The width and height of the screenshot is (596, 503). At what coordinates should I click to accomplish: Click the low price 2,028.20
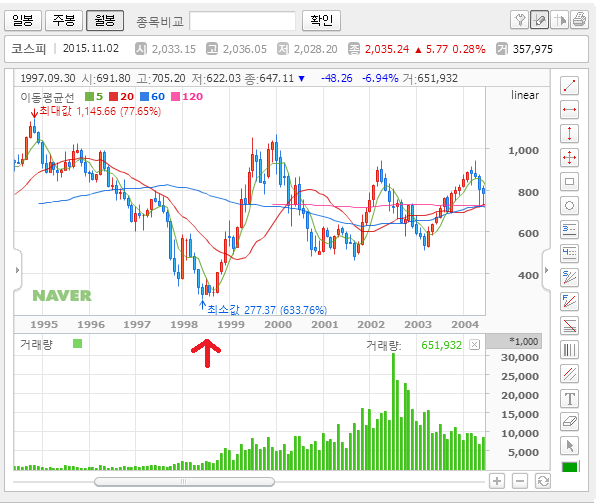pyautogui.click(x=315, y=49)
